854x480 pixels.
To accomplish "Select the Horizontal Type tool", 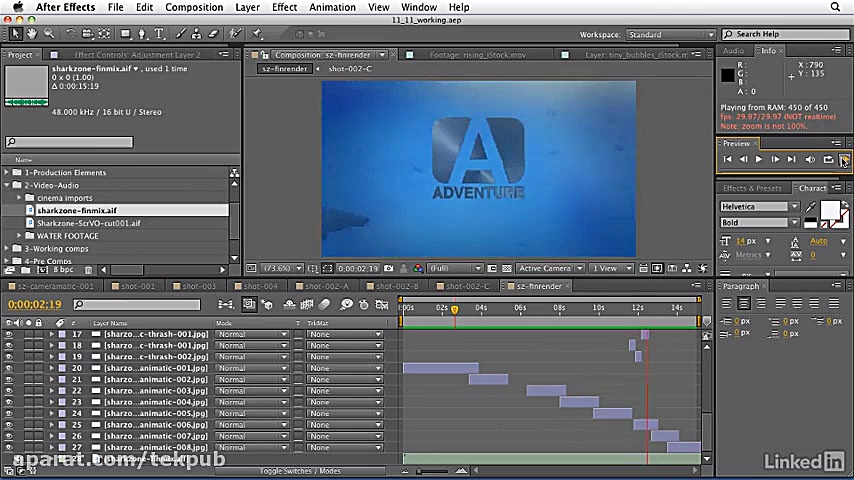I will coord(159,34).
